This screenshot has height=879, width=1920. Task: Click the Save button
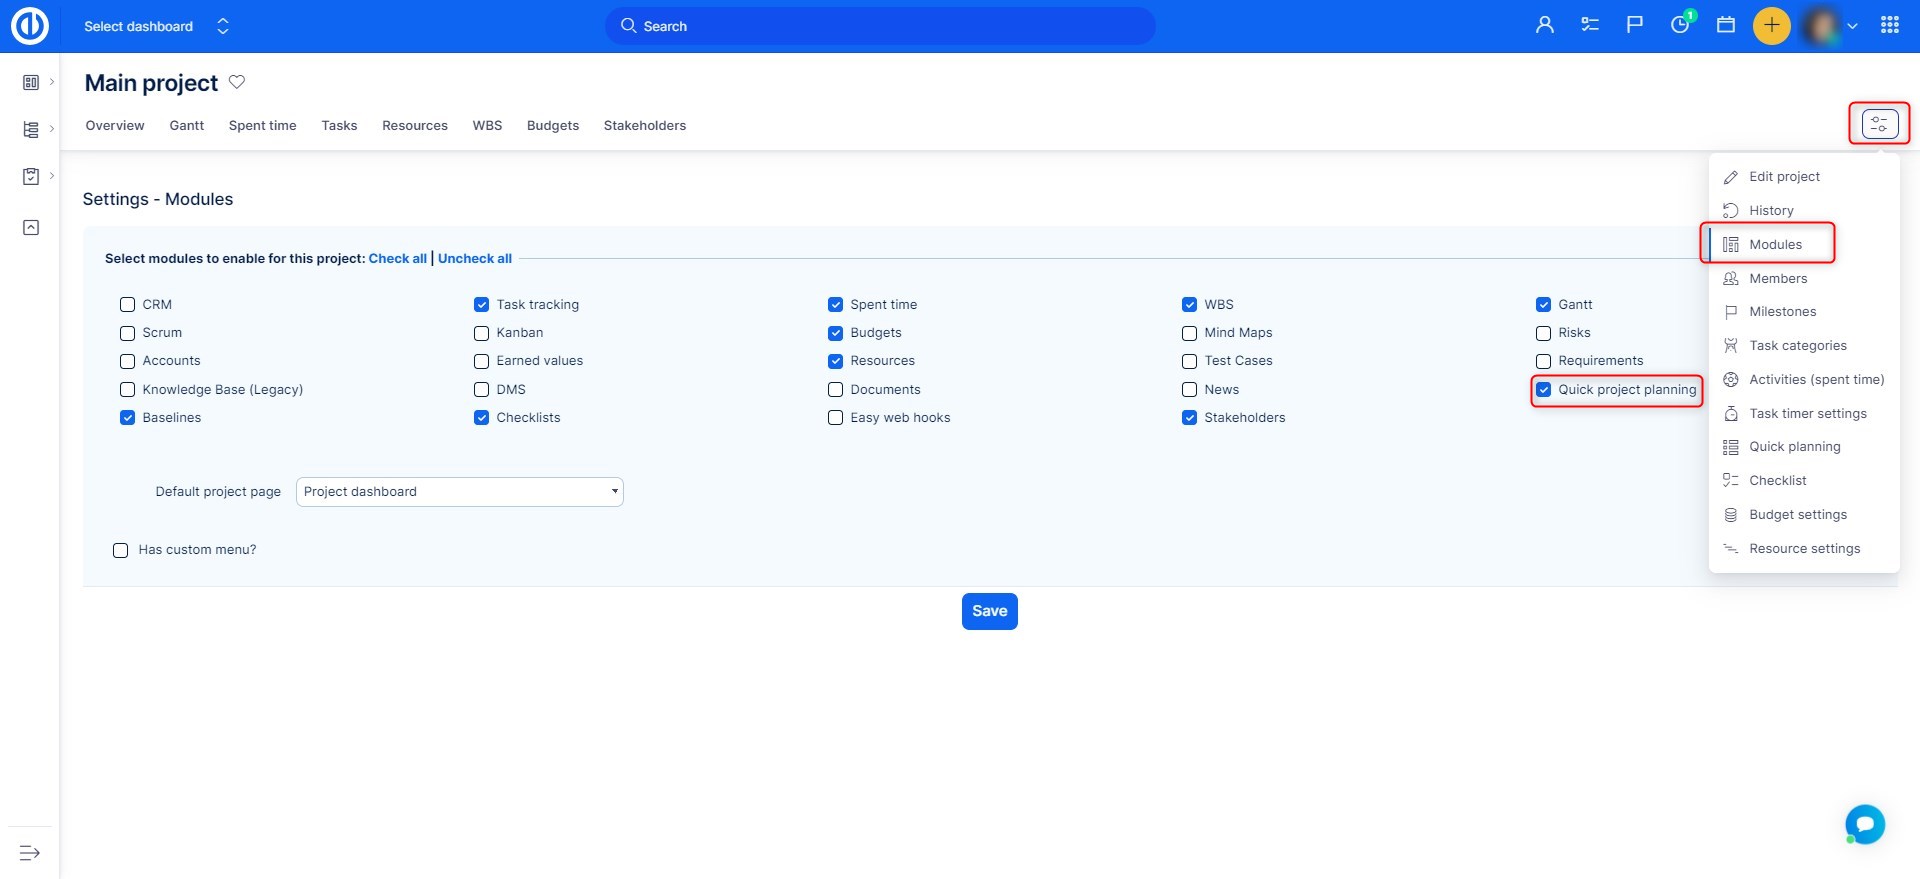[989, 611]
